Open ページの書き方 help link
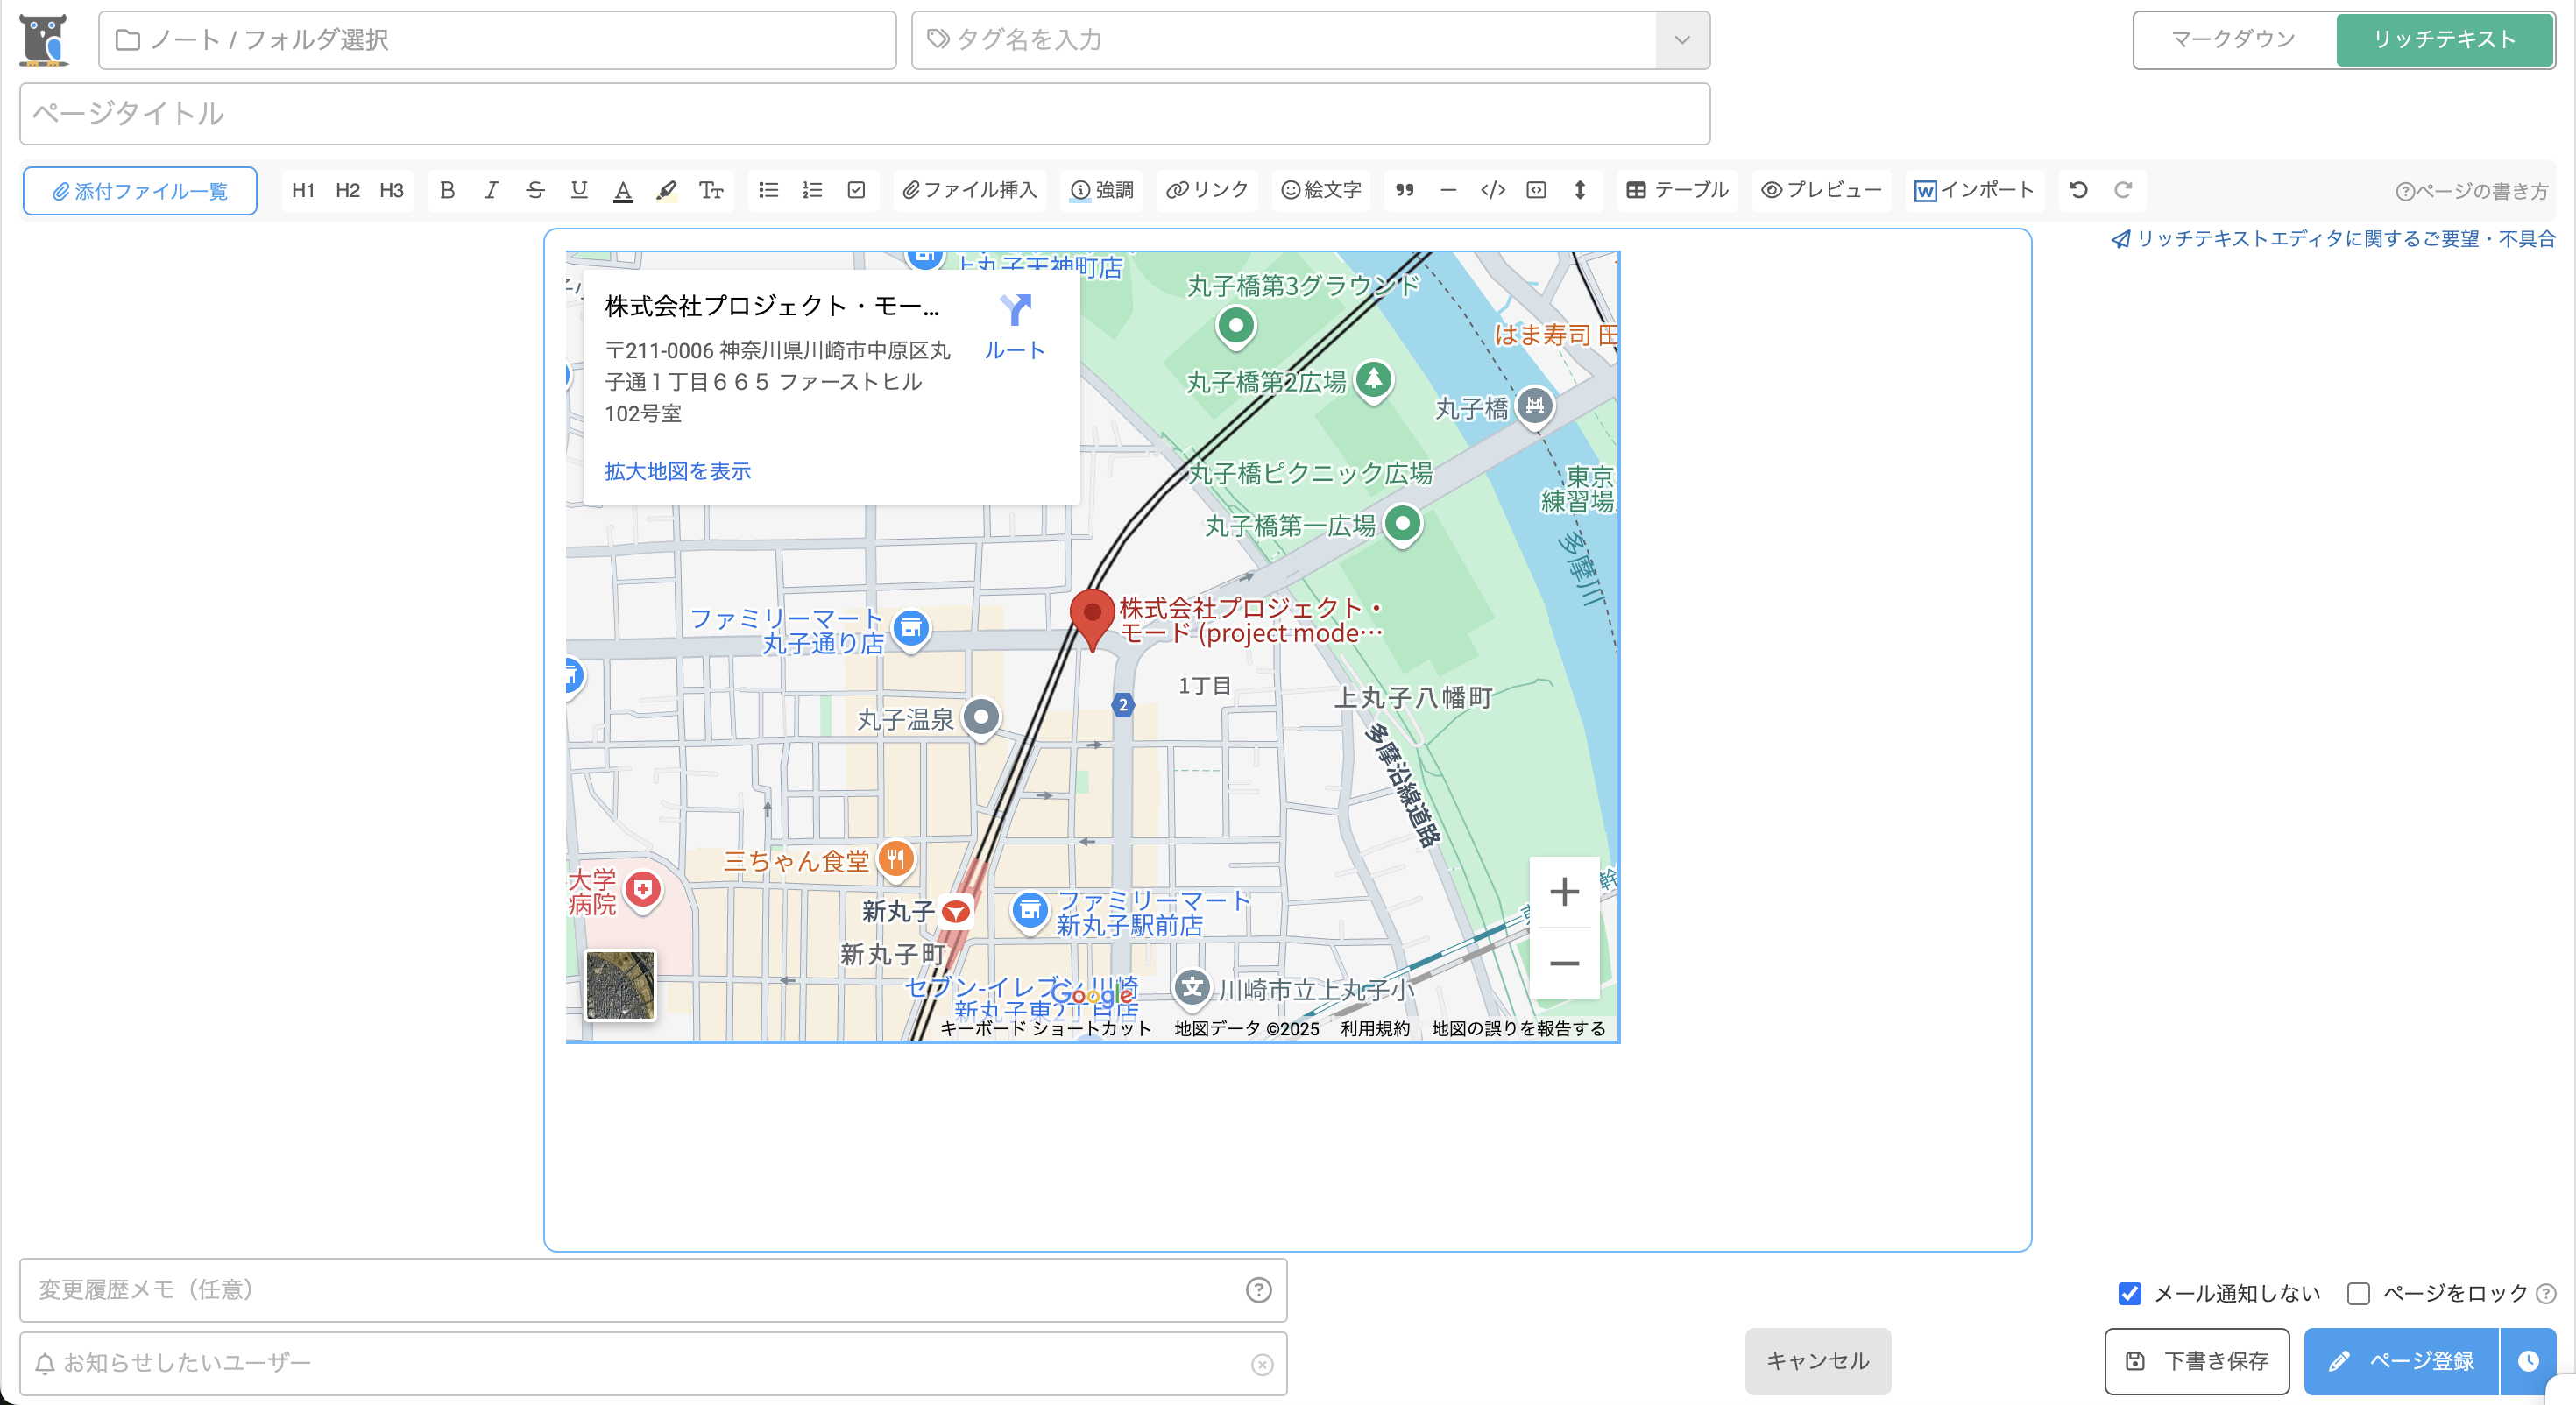The image size is (2576, 1405). 2472,191
